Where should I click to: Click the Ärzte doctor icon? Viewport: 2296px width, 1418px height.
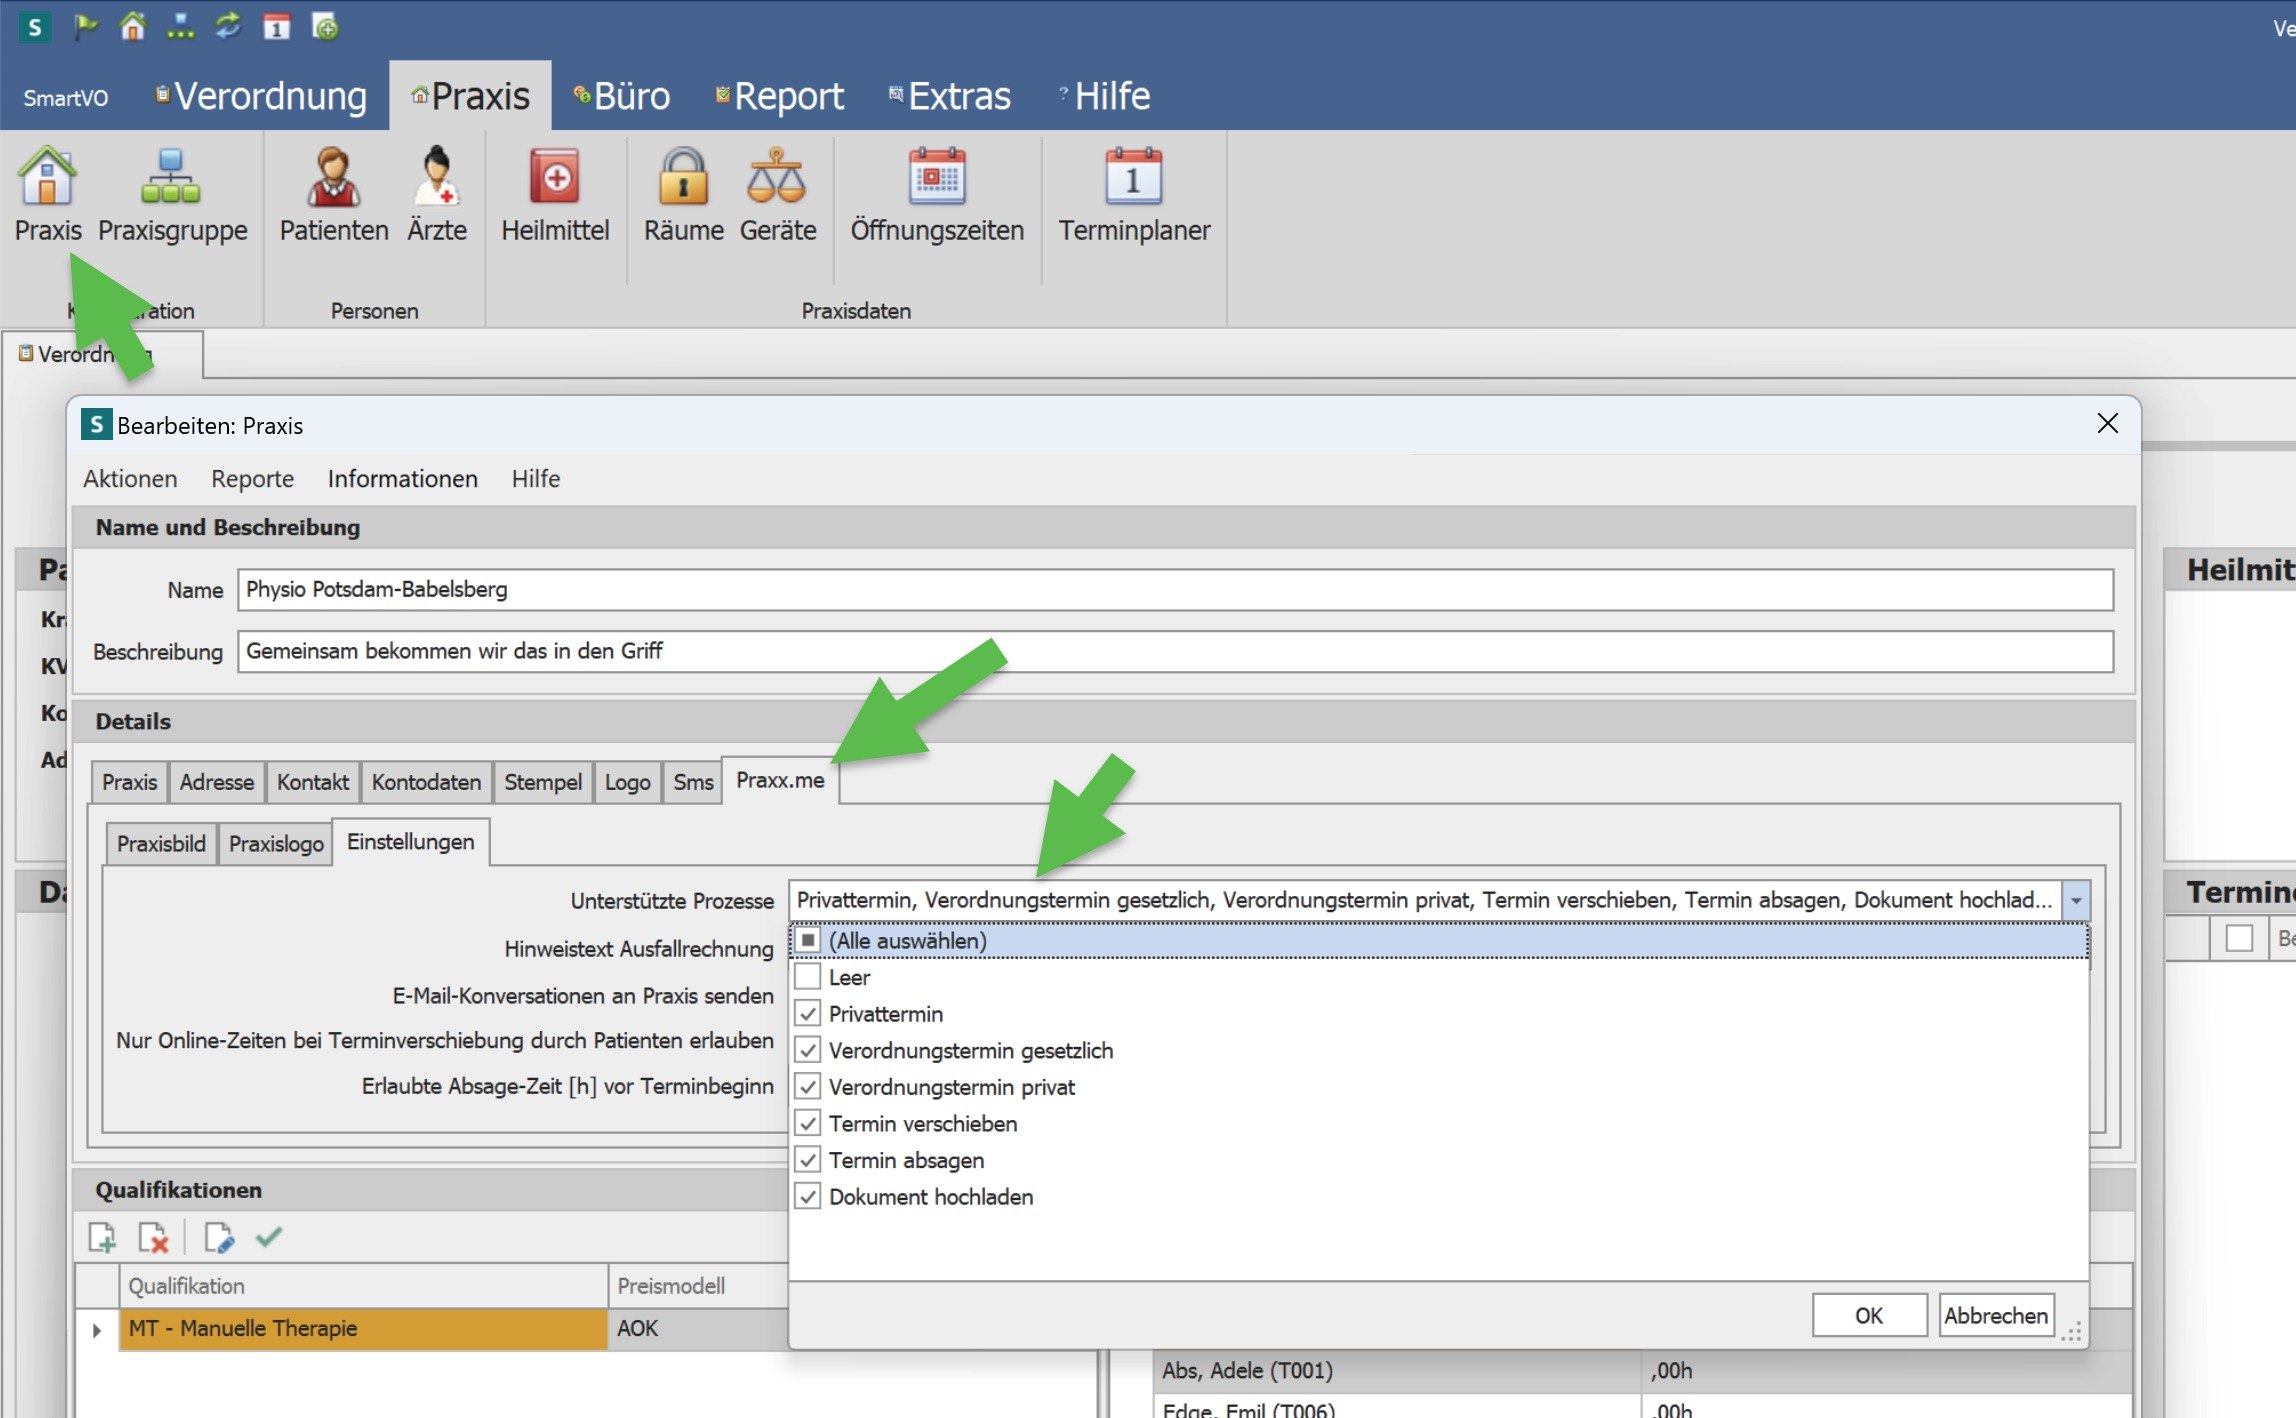pos(436,179)
